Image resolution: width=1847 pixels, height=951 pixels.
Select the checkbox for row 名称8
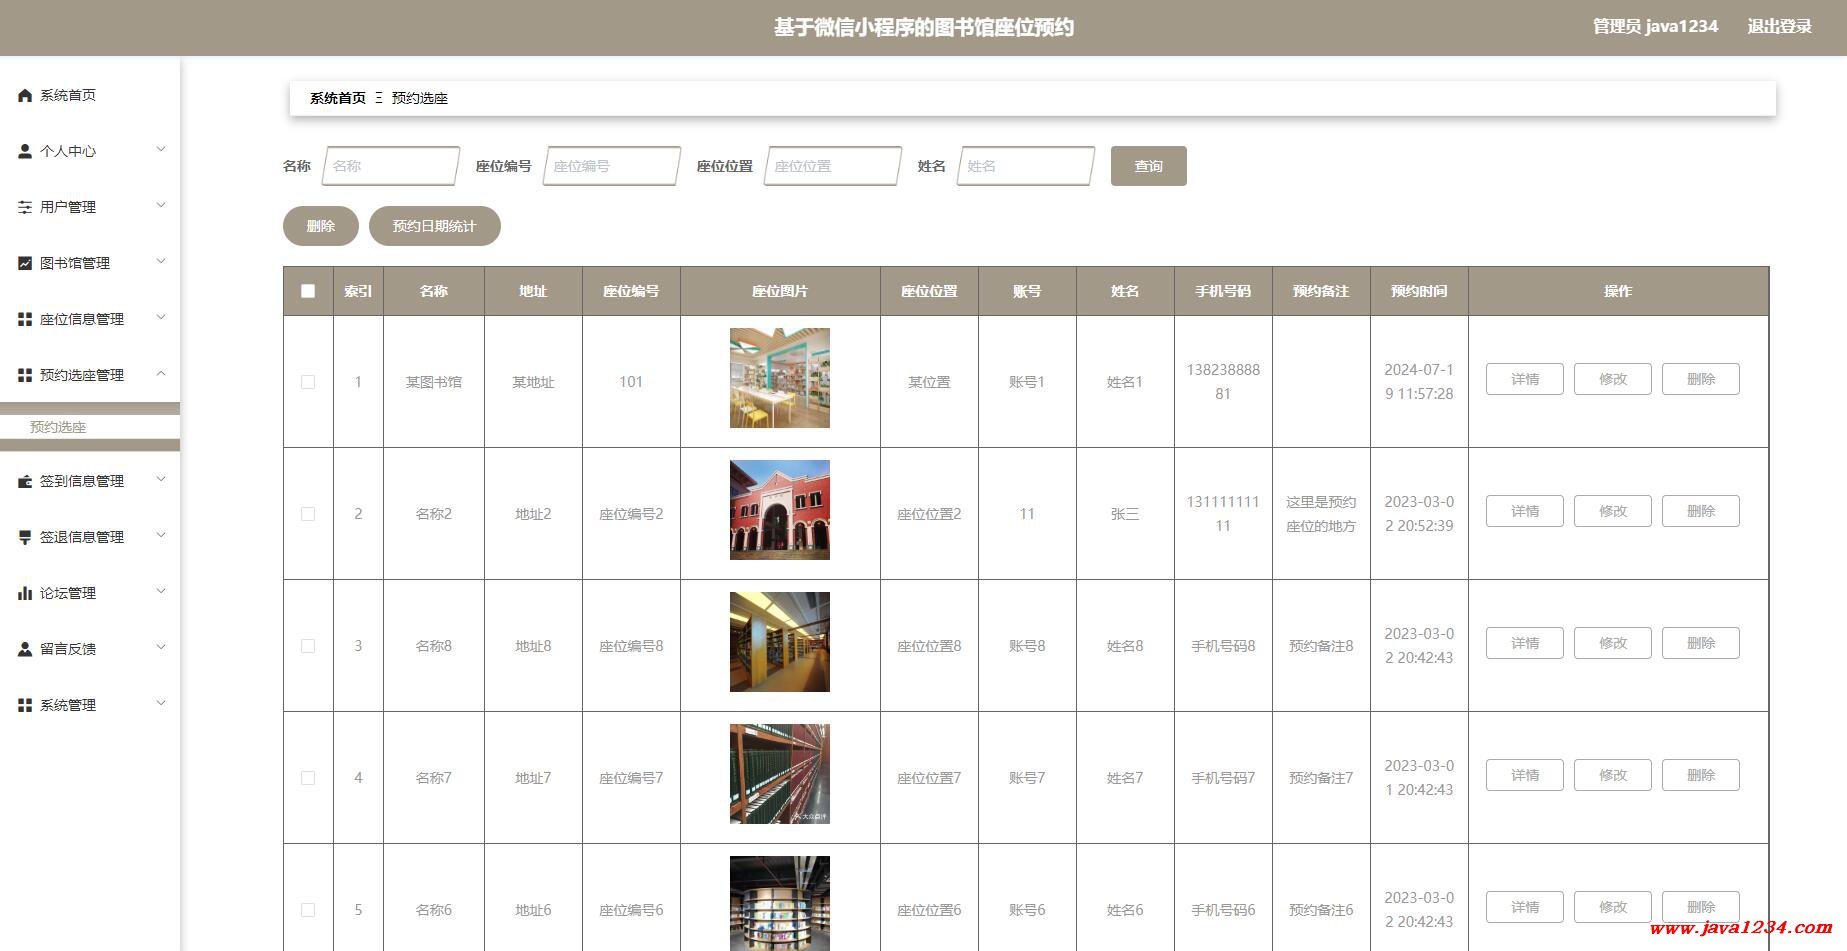coord(308,646)
